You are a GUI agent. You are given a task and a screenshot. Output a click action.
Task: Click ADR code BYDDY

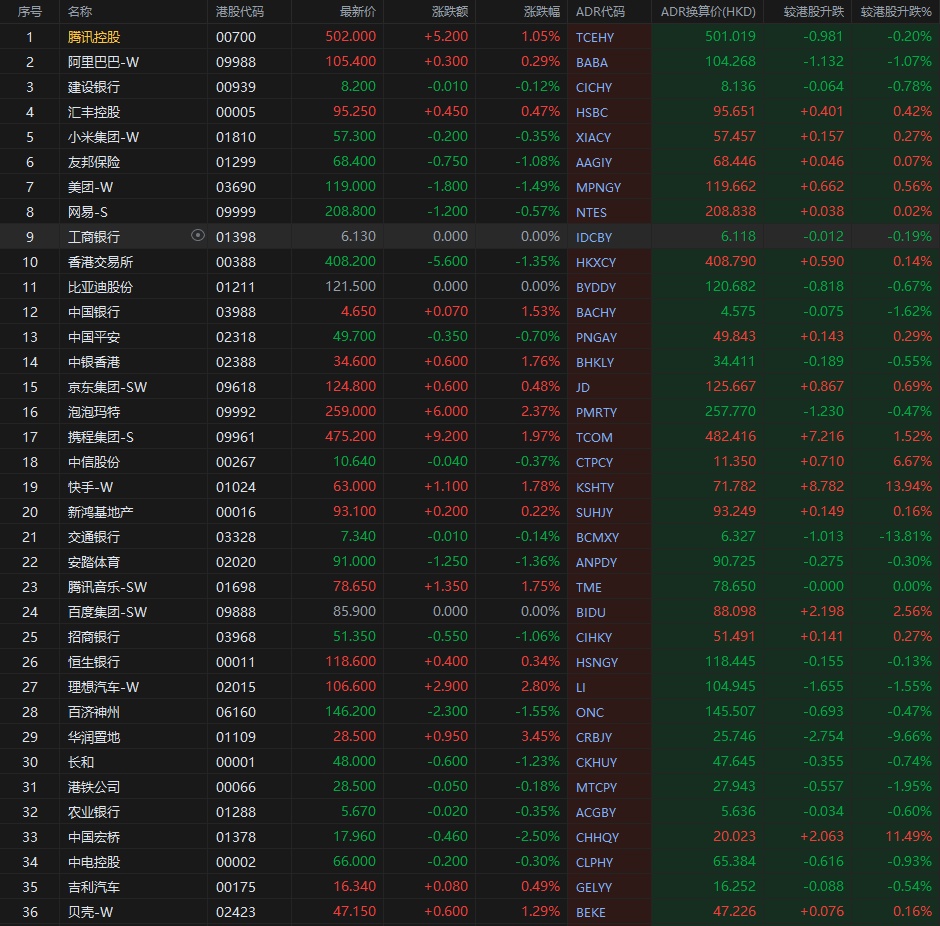596,288
